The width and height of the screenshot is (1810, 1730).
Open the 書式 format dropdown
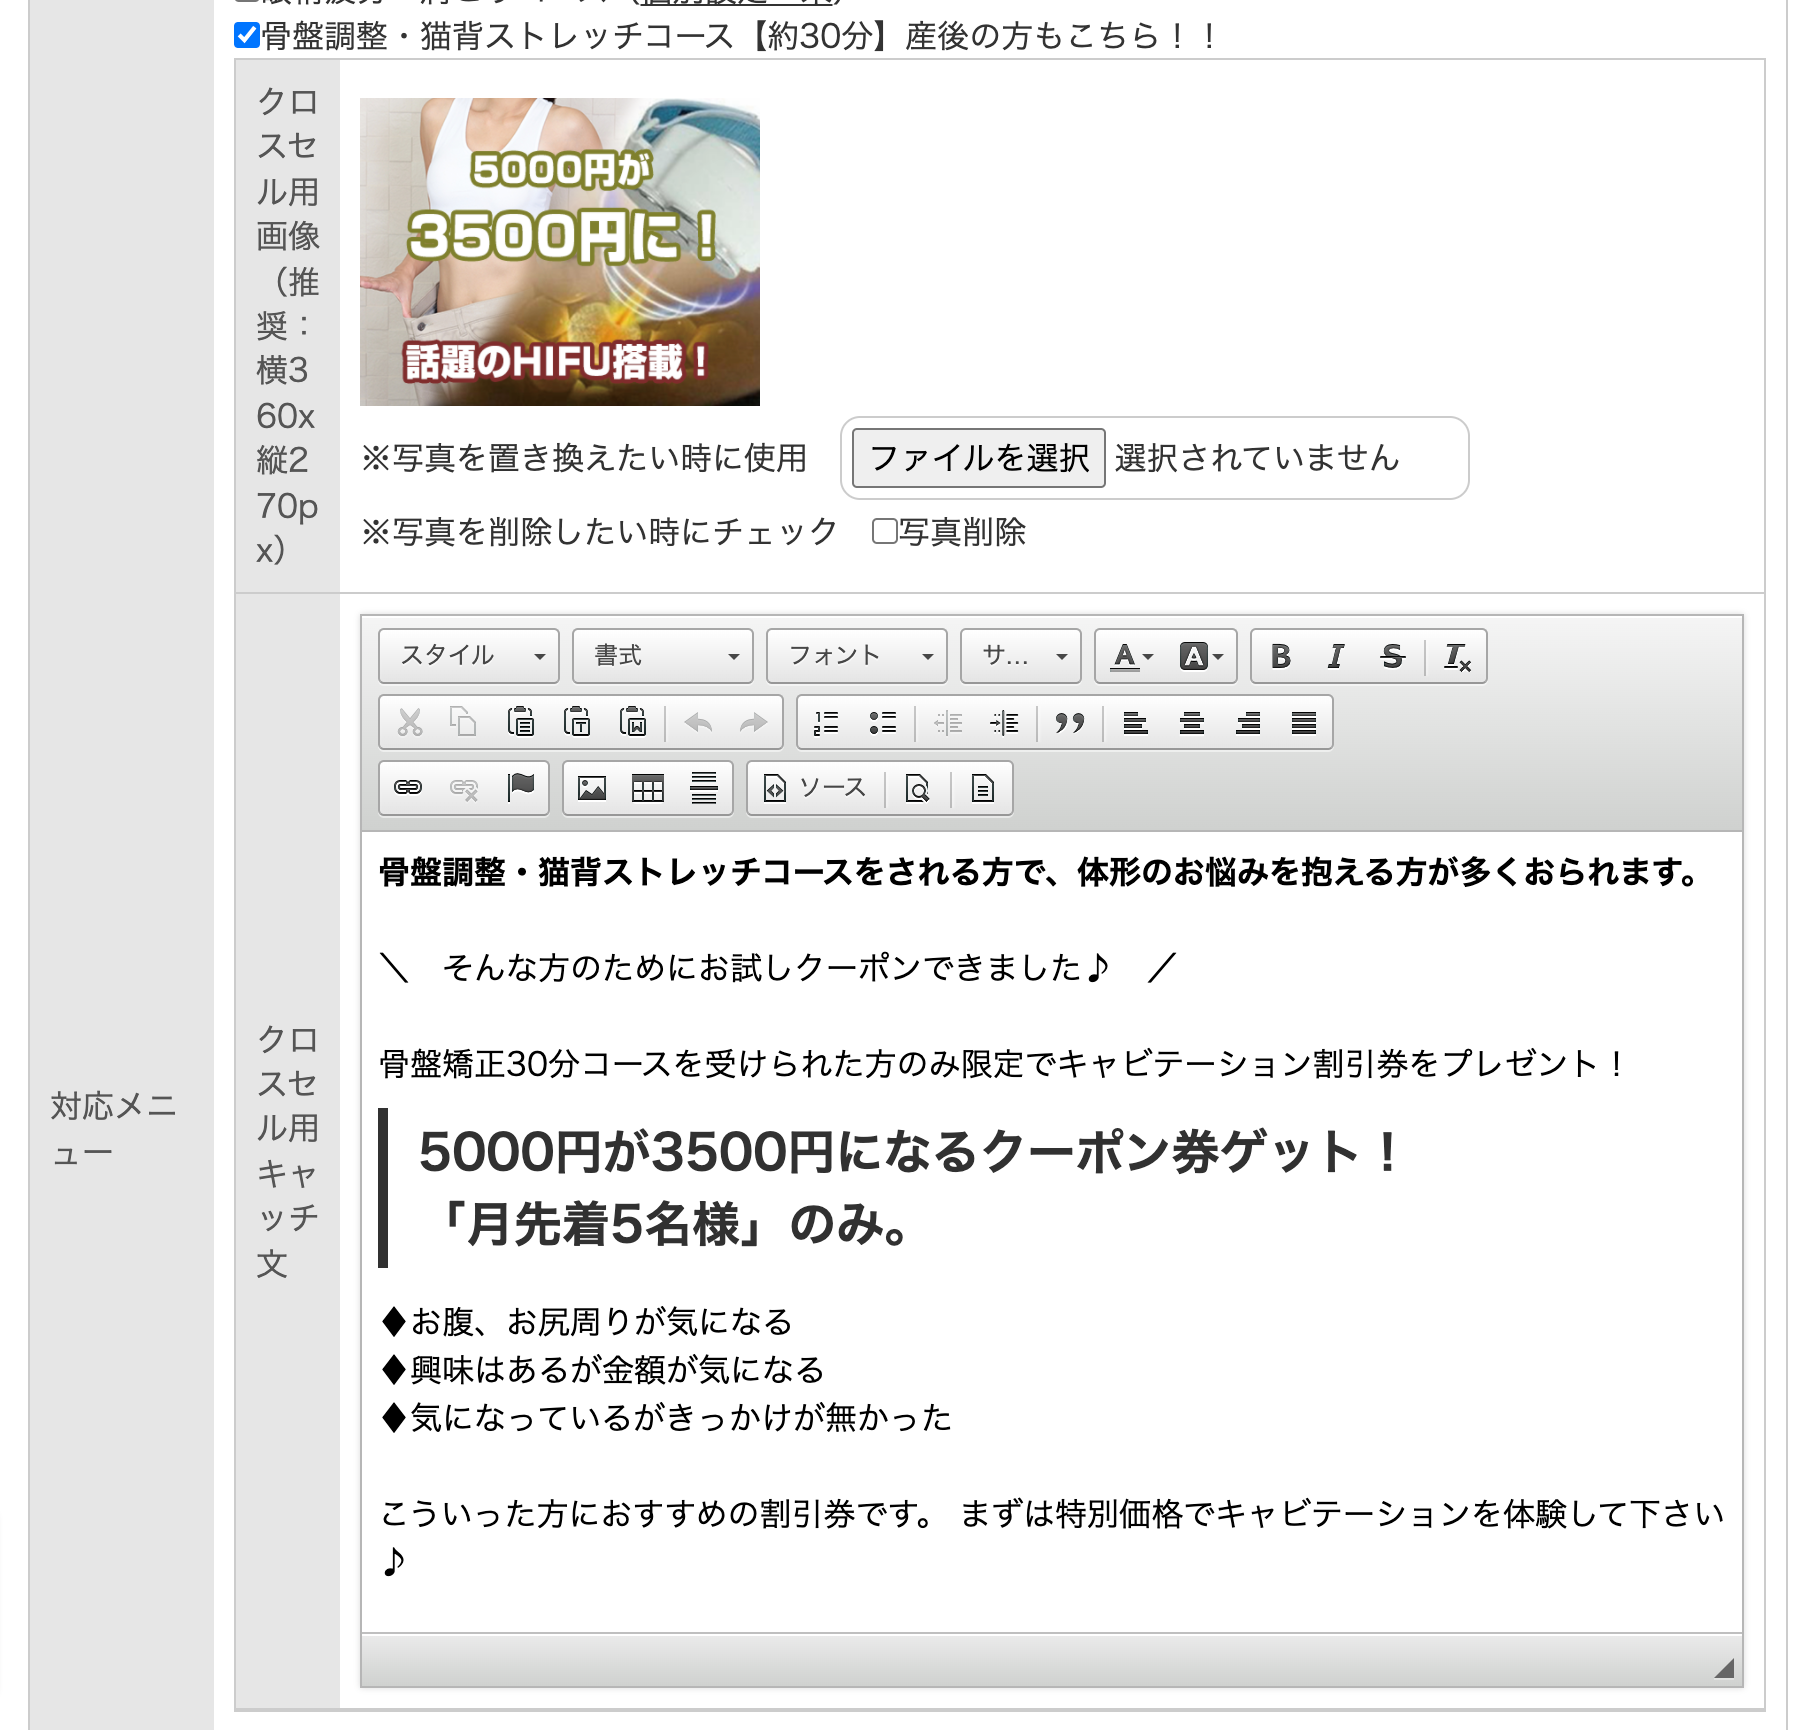pyautogui.click(x=662, y=656)
